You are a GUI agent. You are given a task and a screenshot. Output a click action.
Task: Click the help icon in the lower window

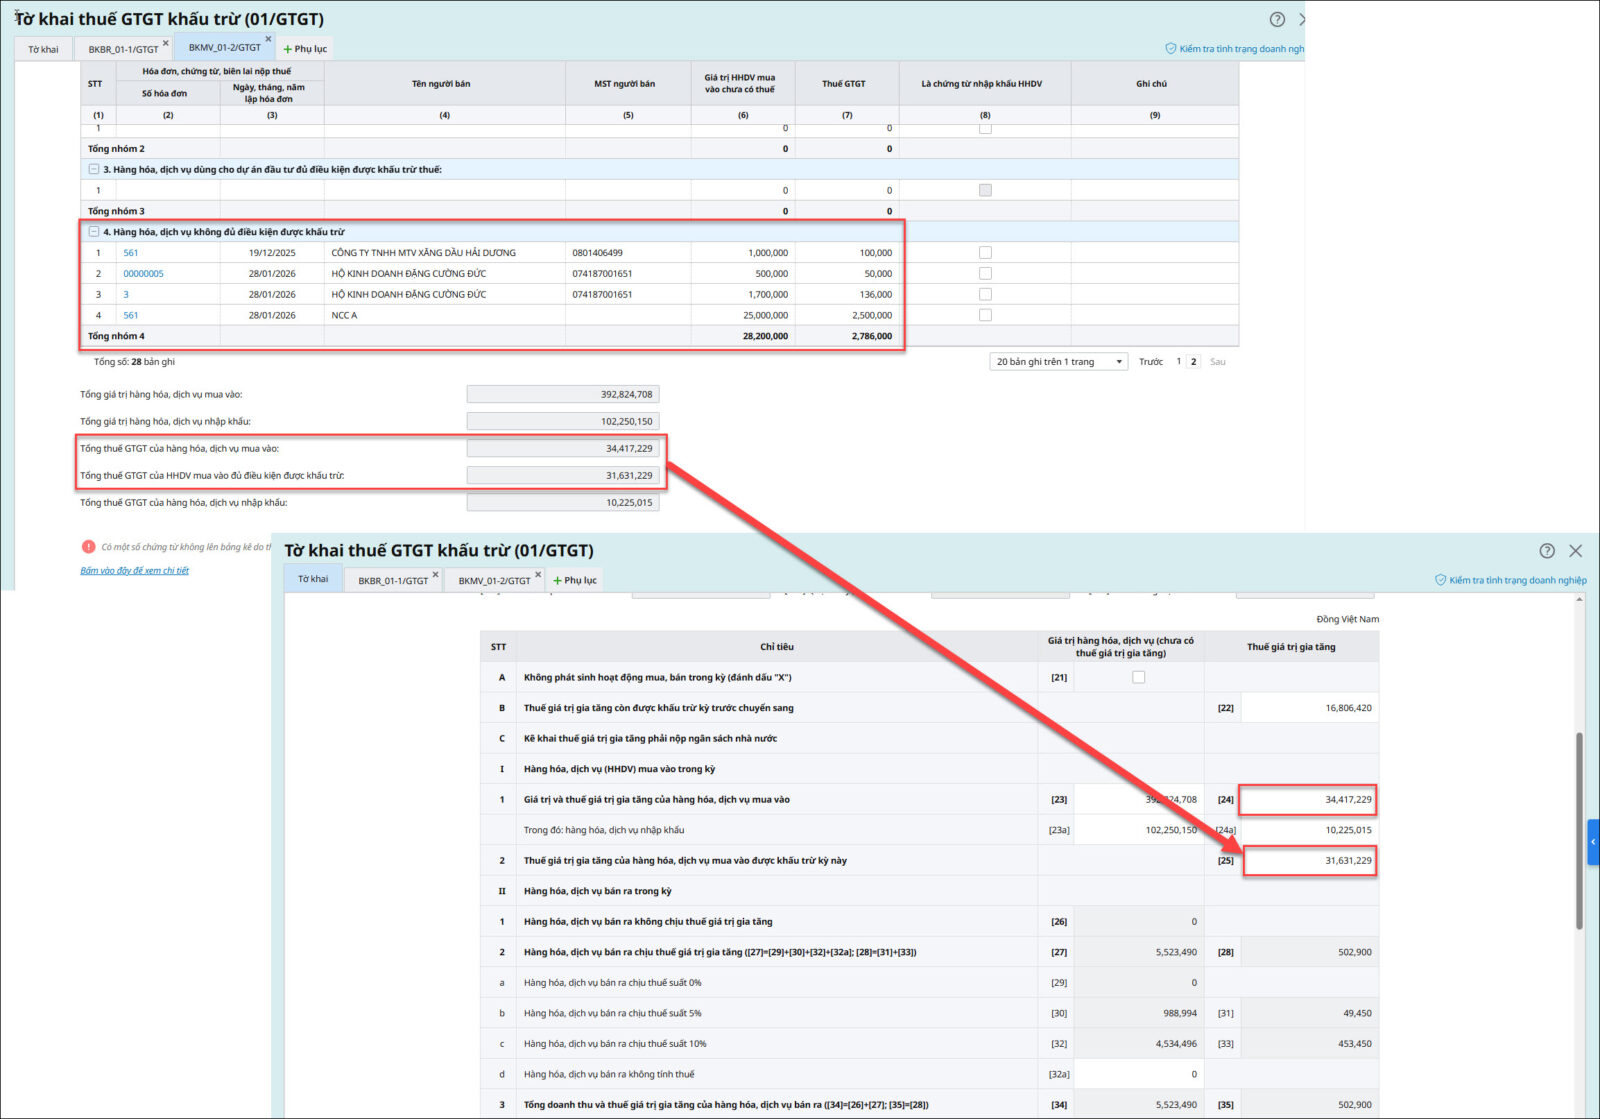point(1547,551)
